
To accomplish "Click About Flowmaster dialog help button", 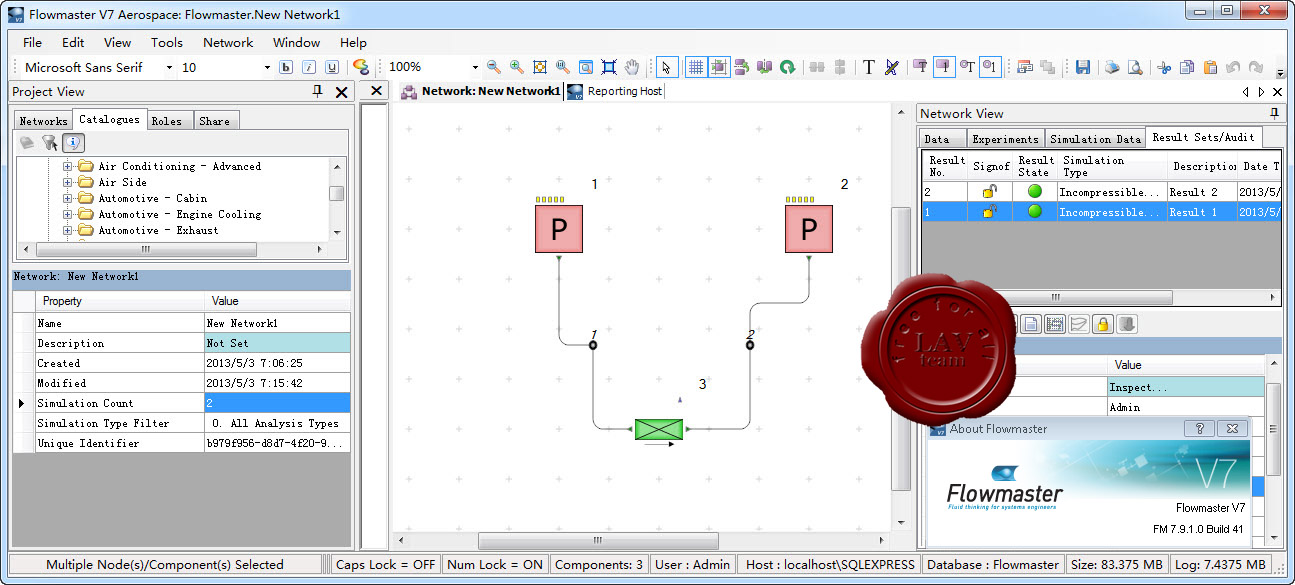I will click(1199, 428).
